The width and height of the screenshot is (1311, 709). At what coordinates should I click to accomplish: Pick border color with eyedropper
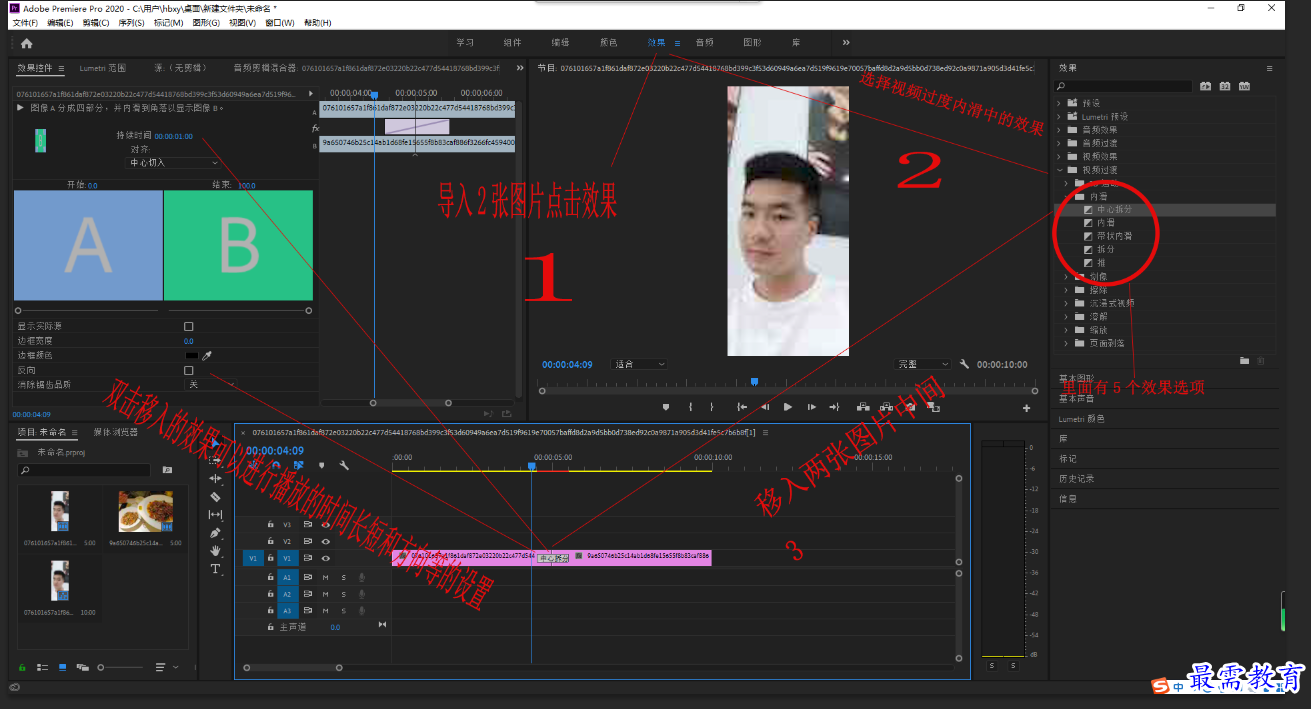(x=207, y=355)
